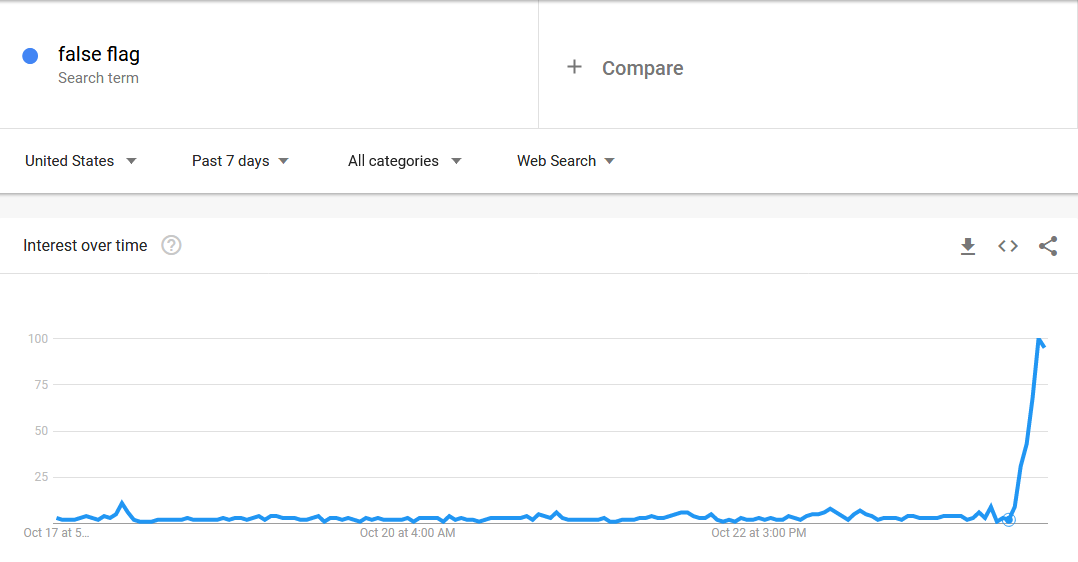Screen dimensions: 1078x562
Task: Select the Oct 17 axis label
Action: tap(56, 533)
